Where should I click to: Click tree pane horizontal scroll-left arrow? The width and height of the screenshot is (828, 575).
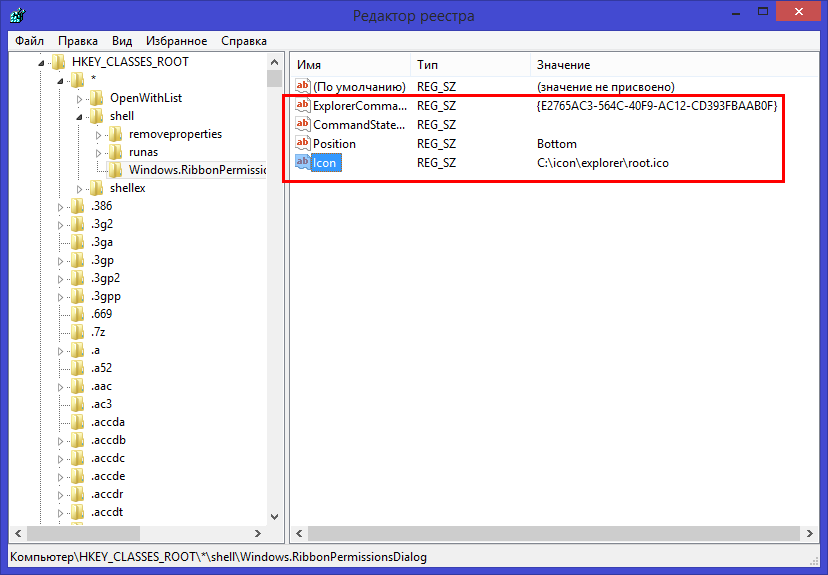[x=18, y=533]
